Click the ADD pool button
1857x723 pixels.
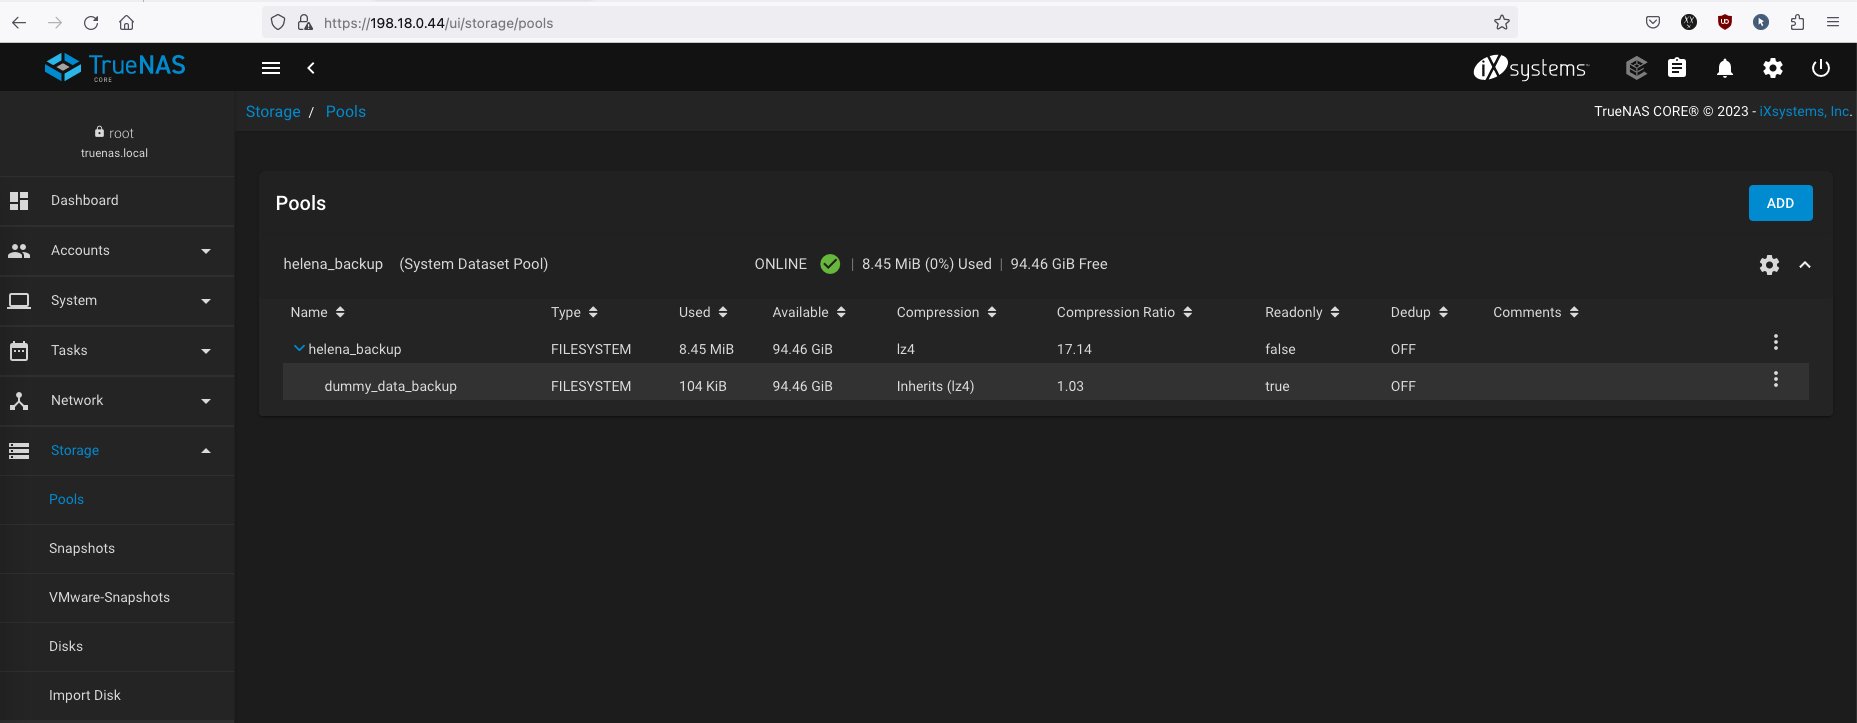(1779, 203)
